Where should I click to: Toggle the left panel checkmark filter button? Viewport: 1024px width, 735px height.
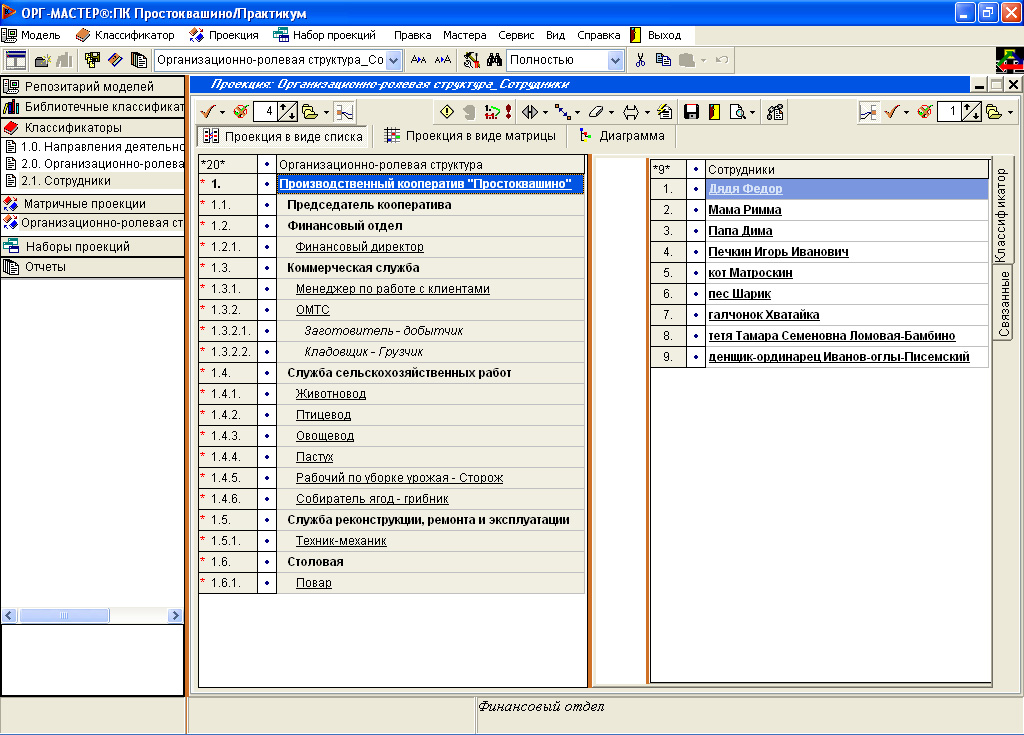[x=207, y=112]
